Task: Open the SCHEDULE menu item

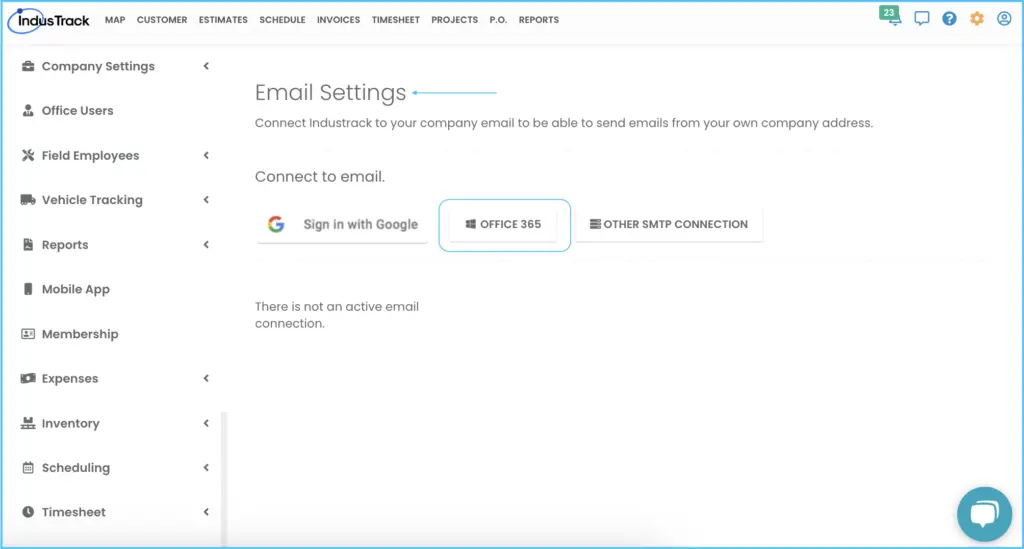Action: pyautogui.click(x=282, y=20)
